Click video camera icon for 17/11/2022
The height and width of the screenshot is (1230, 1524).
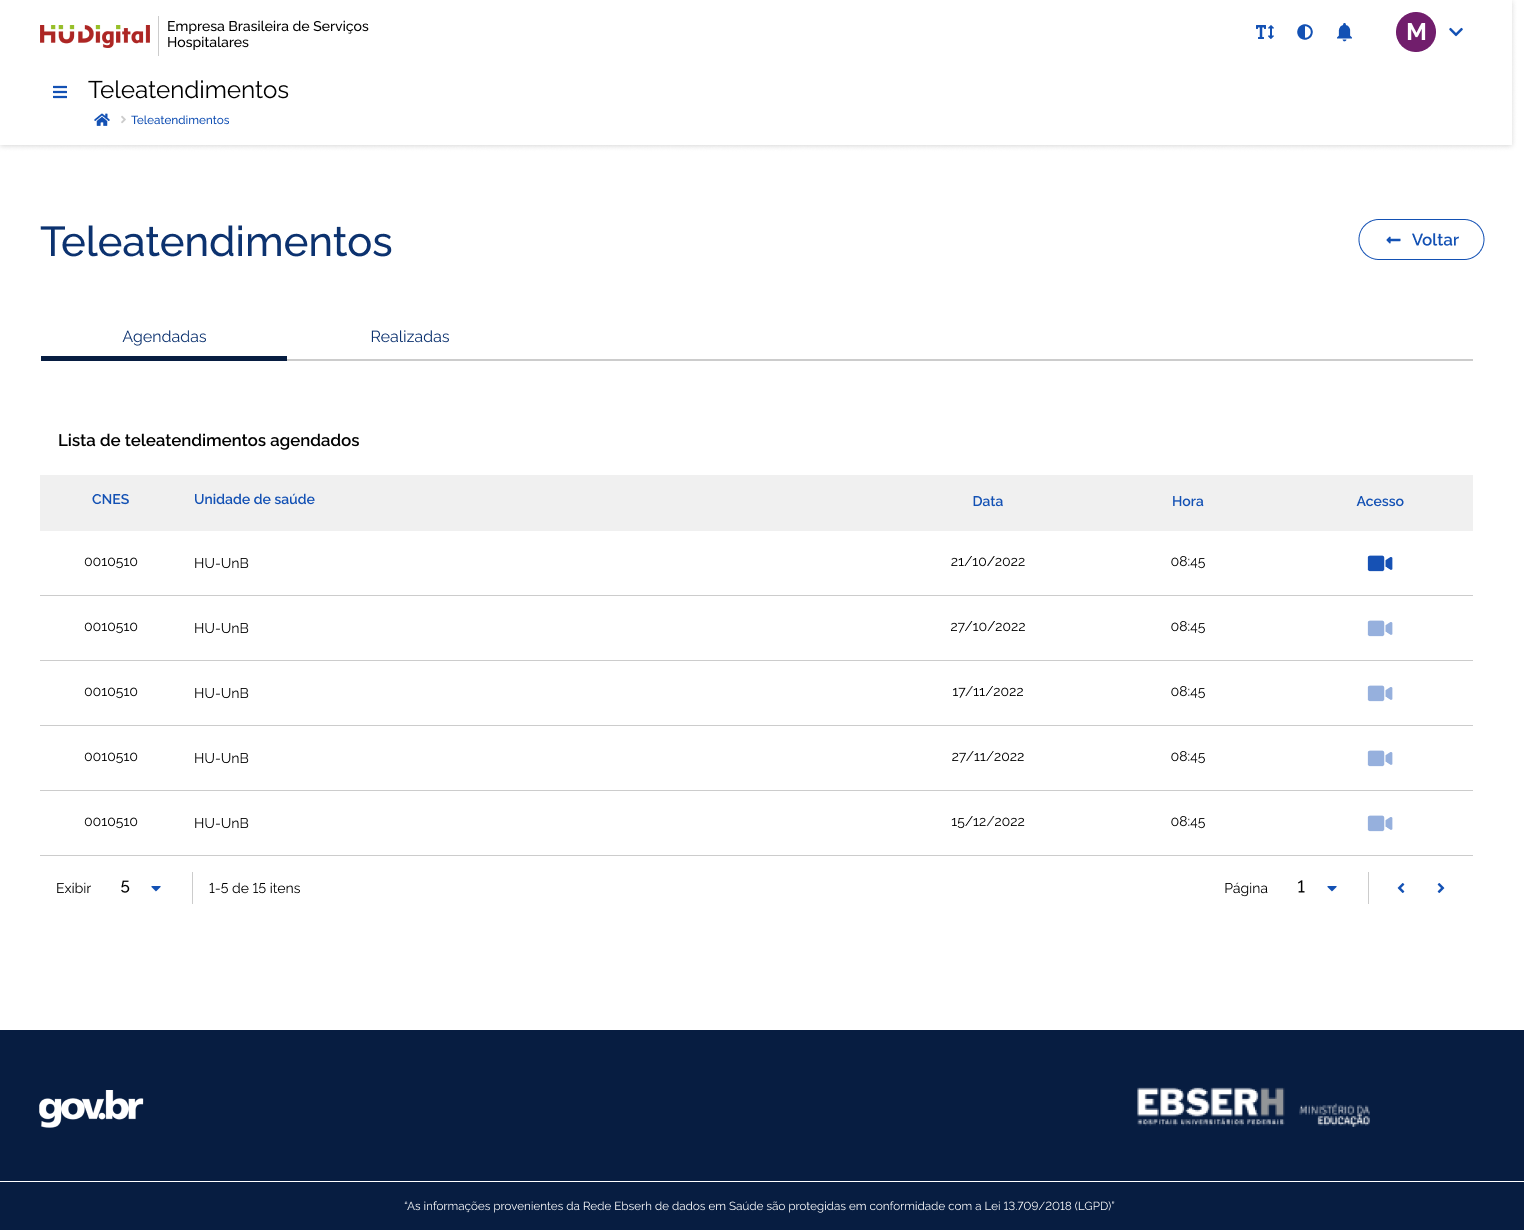[x=1380, y=693]
